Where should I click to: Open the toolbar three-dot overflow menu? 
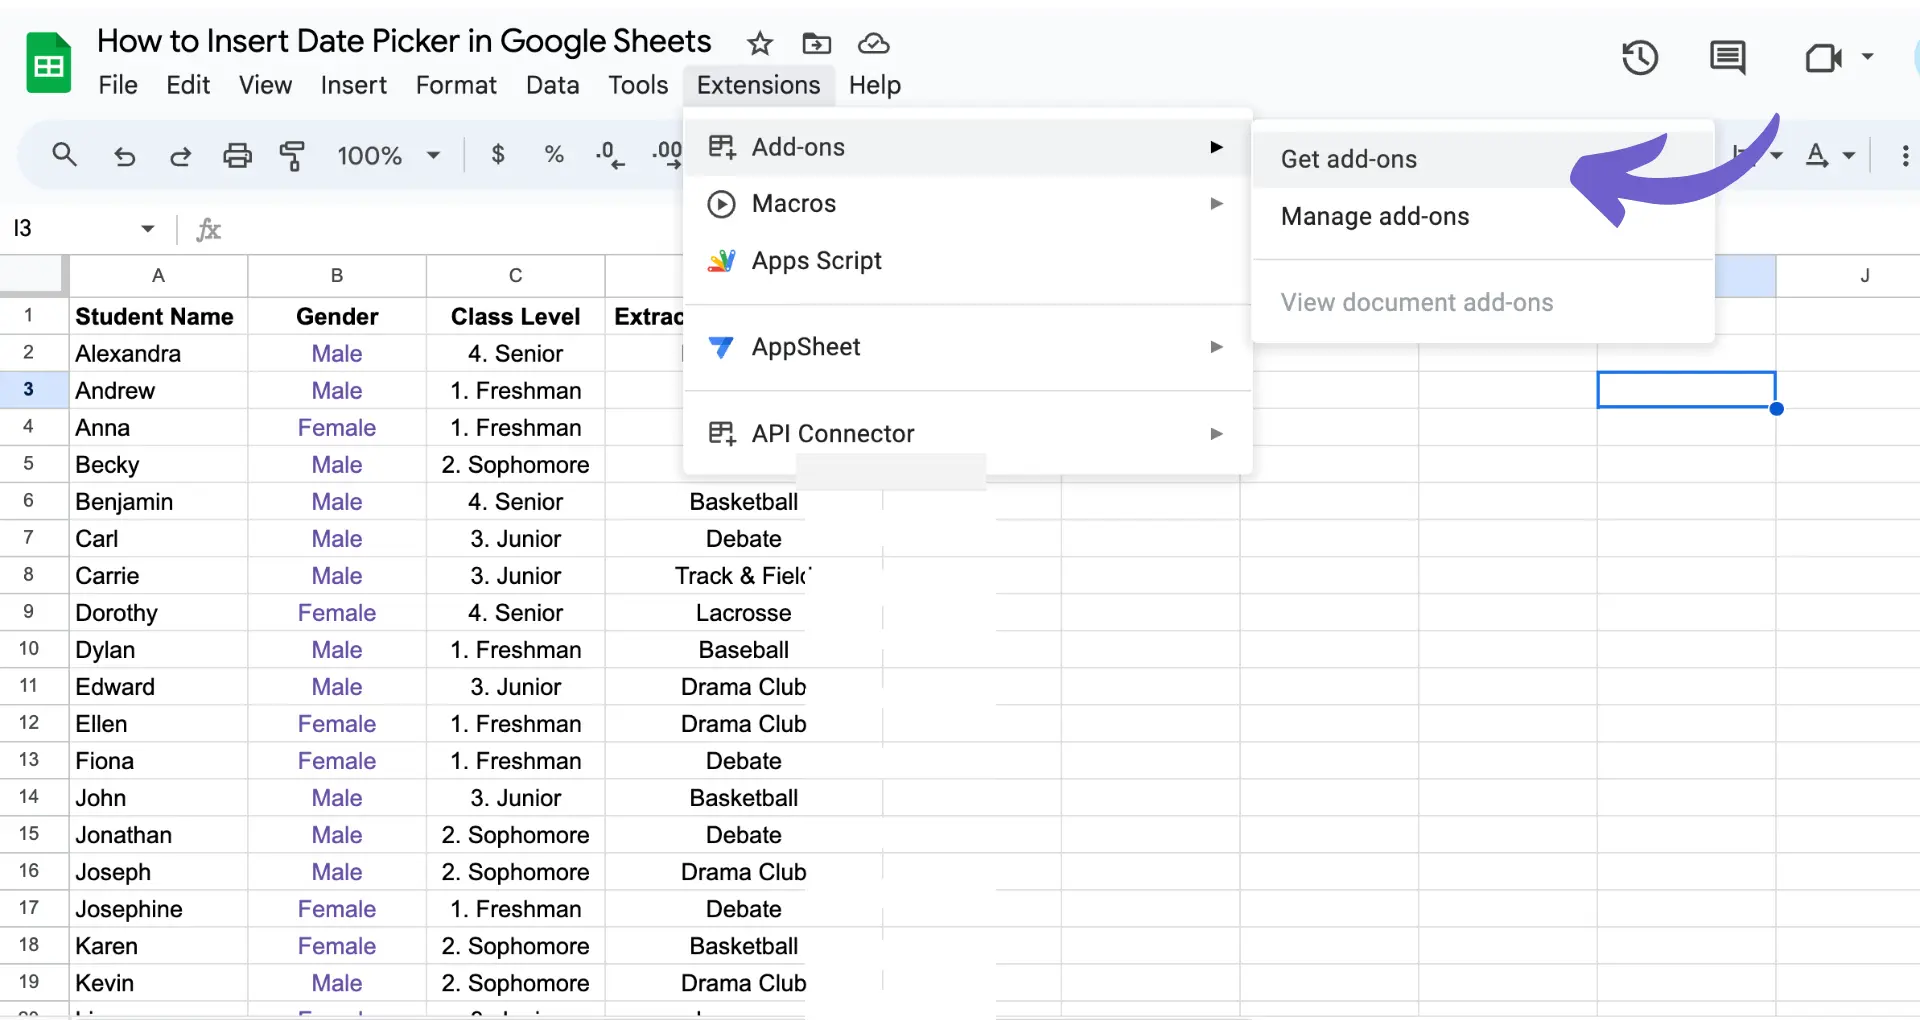(x=1905, y=156)
